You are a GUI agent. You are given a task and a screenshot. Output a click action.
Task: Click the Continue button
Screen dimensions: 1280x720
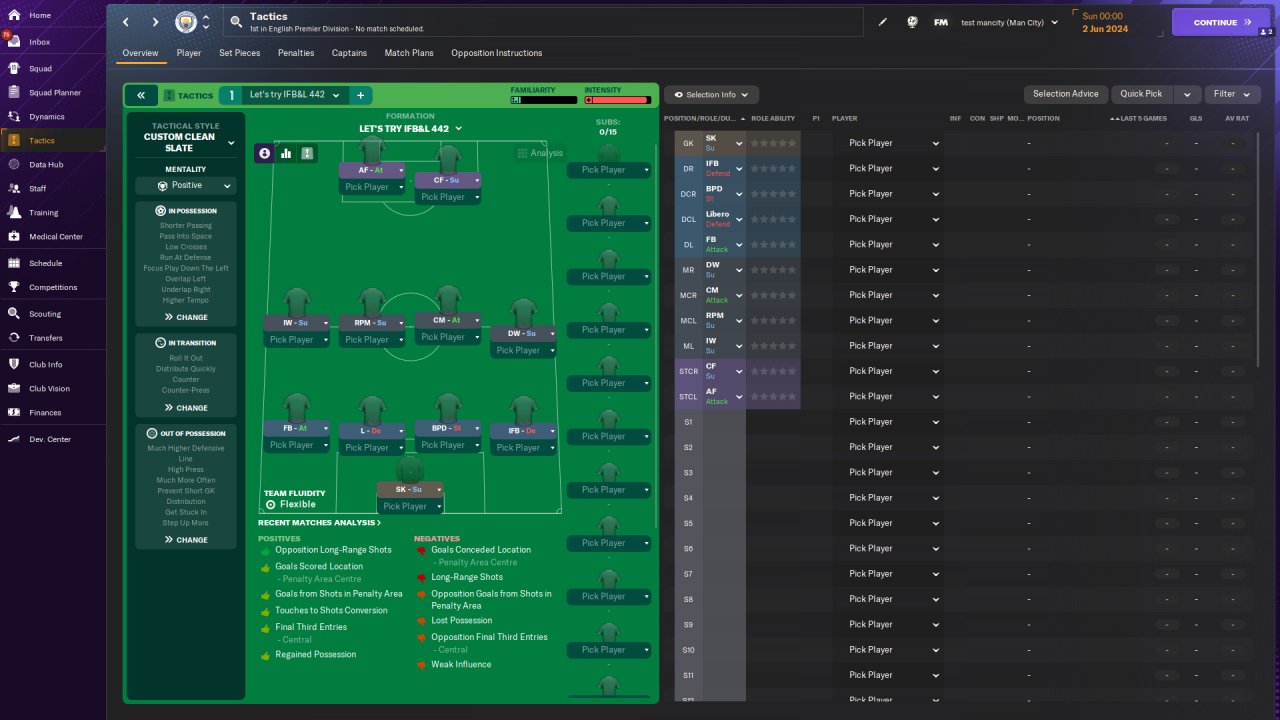click(x=1220, y=22)
